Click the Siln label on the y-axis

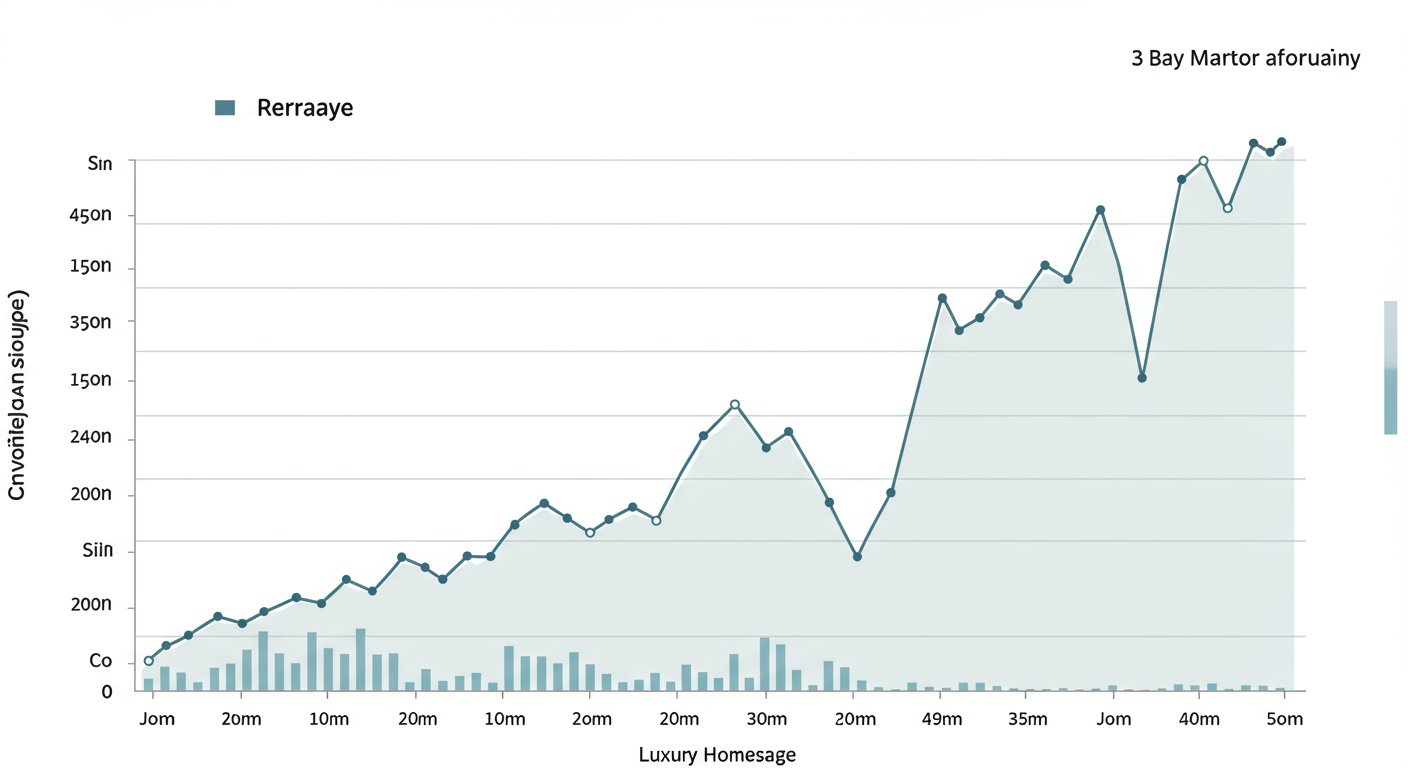click(100, 551)
